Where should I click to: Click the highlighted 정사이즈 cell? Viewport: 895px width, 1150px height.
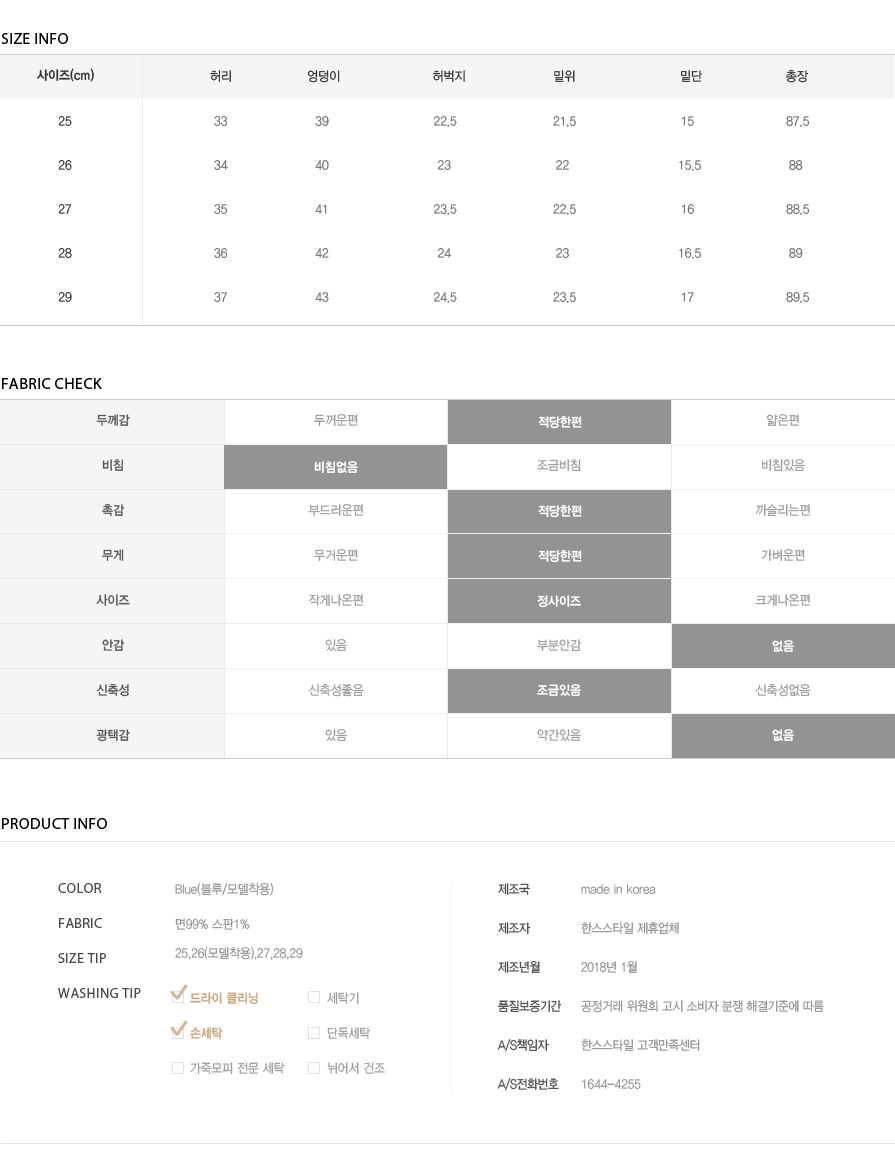(x=559, y=601)
